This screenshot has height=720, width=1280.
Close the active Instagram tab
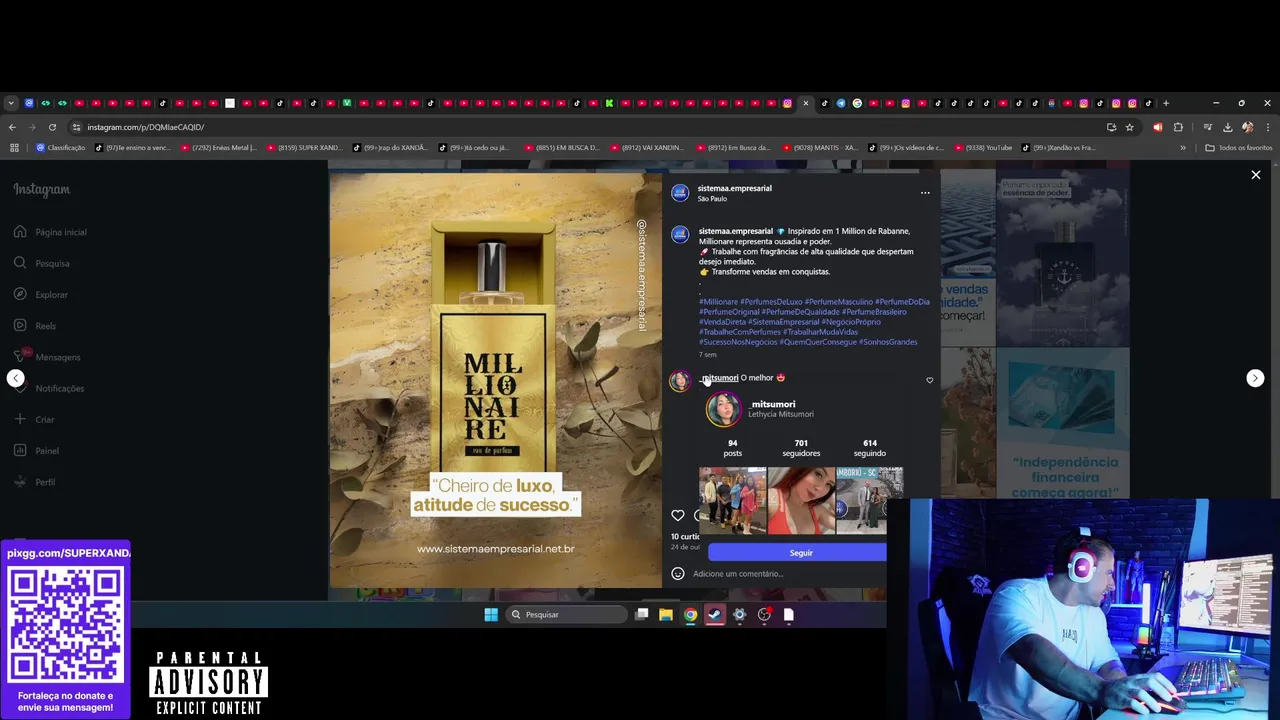coord(806,103)
